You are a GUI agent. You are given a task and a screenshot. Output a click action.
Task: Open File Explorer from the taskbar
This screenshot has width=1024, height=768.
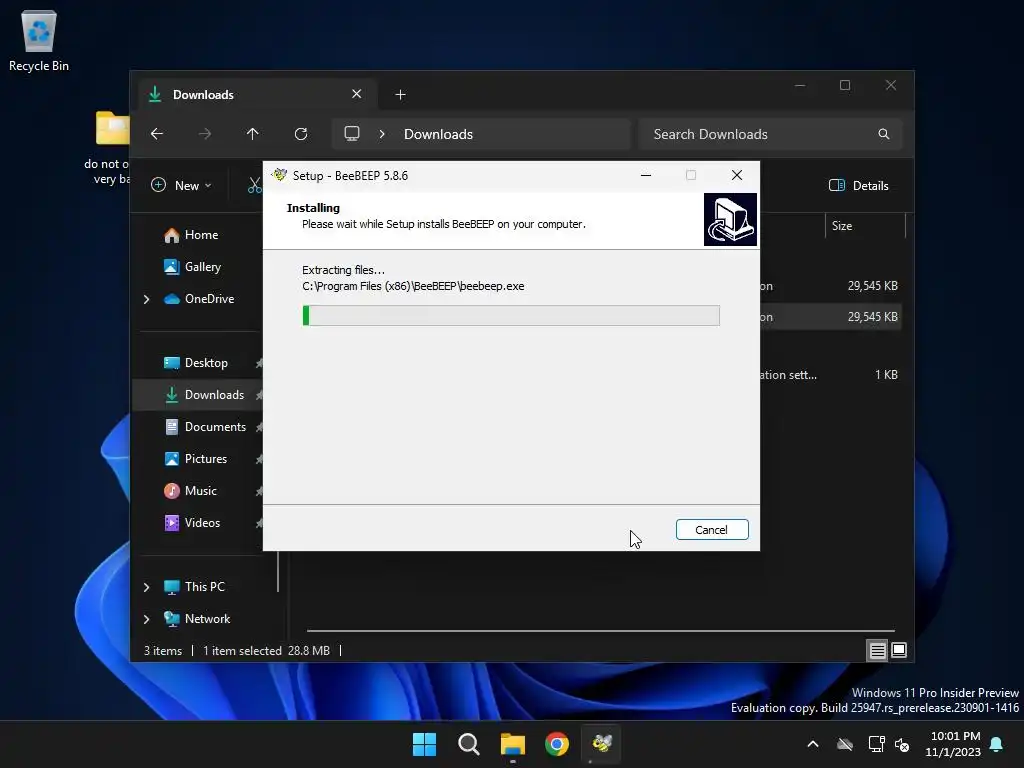pyautogui.click(x=513, y=744)
